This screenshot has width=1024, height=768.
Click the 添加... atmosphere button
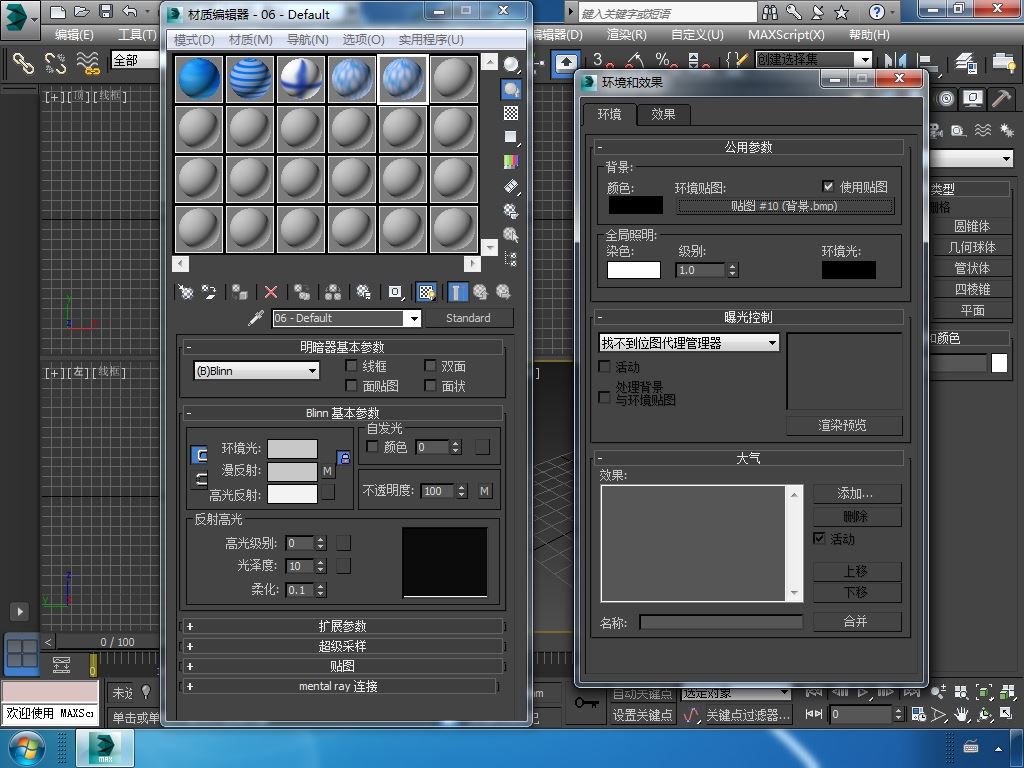[857, 493]
